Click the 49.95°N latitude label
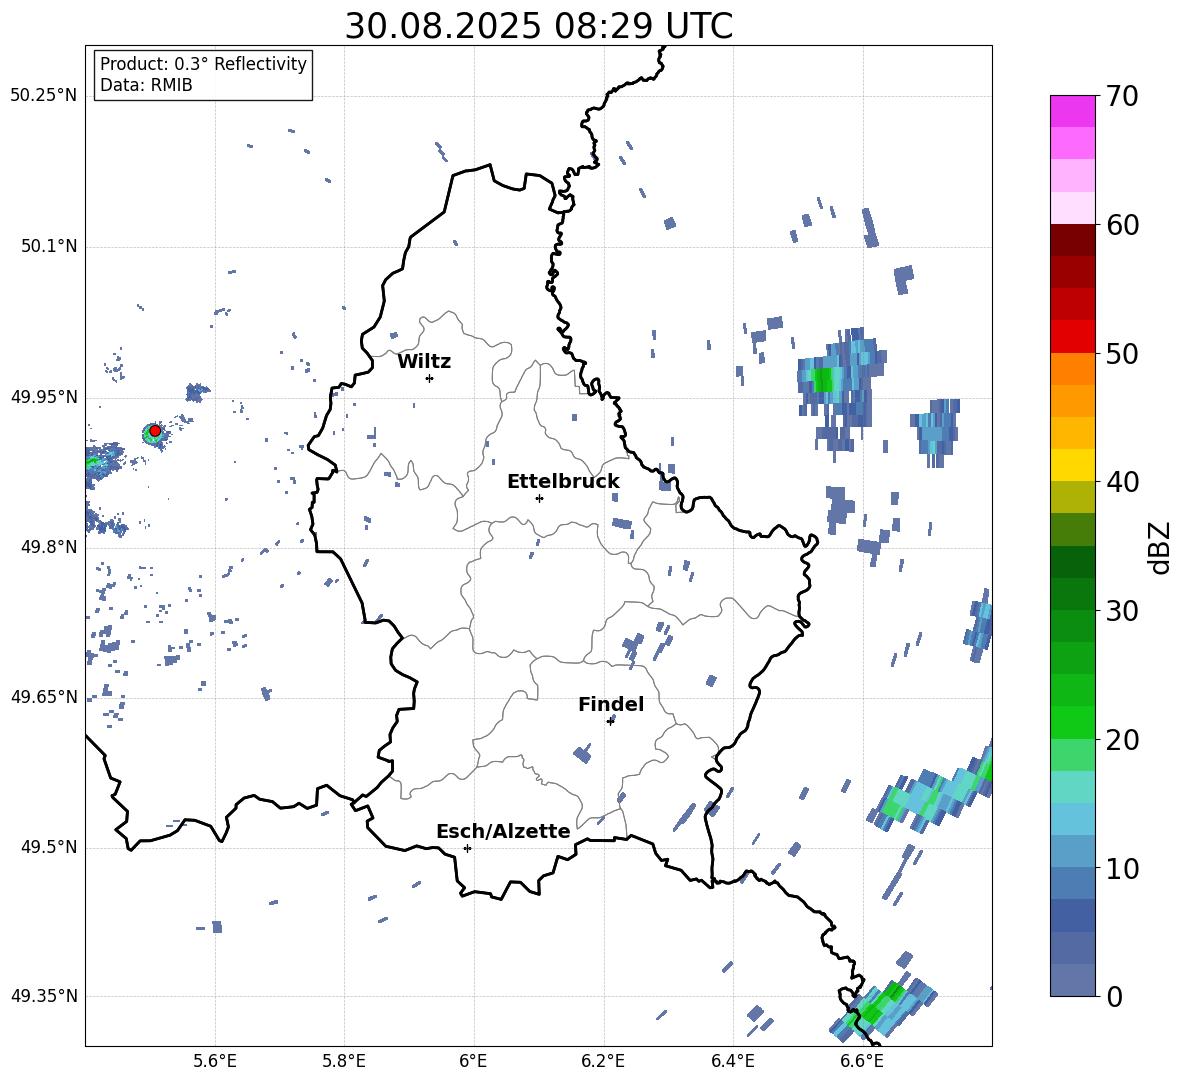 44,397
